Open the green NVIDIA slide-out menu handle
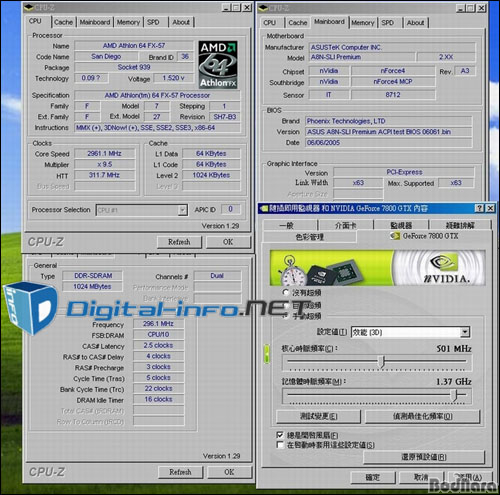This screenshot has width=500, height=495. [x=267, y=354]
